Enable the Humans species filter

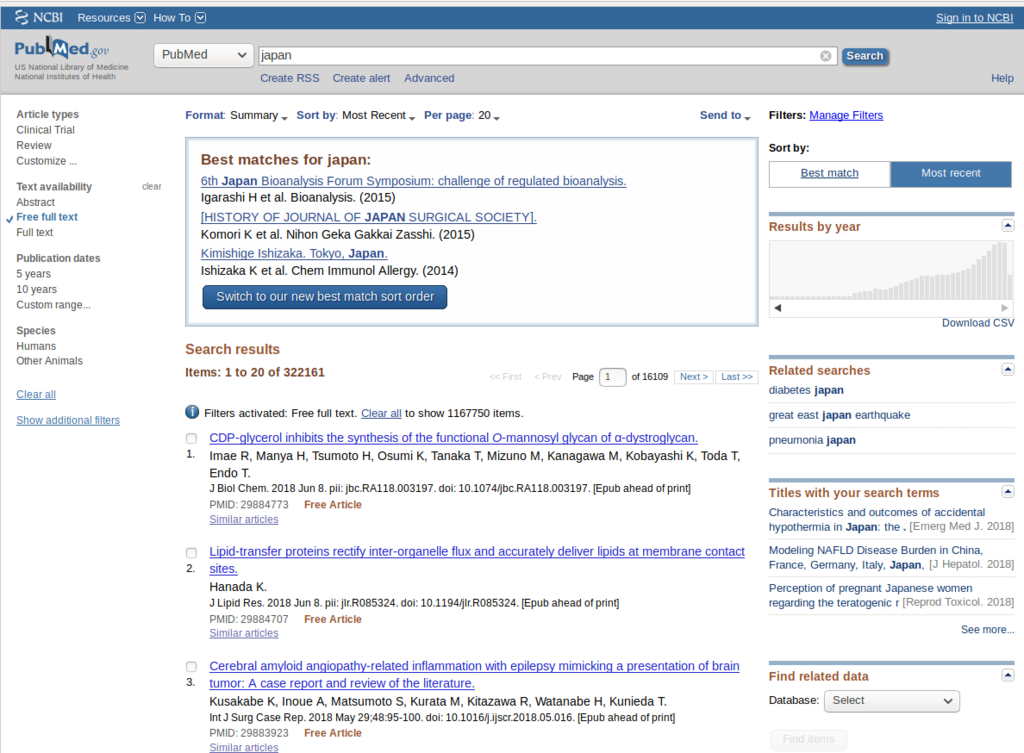pos(36,346)
